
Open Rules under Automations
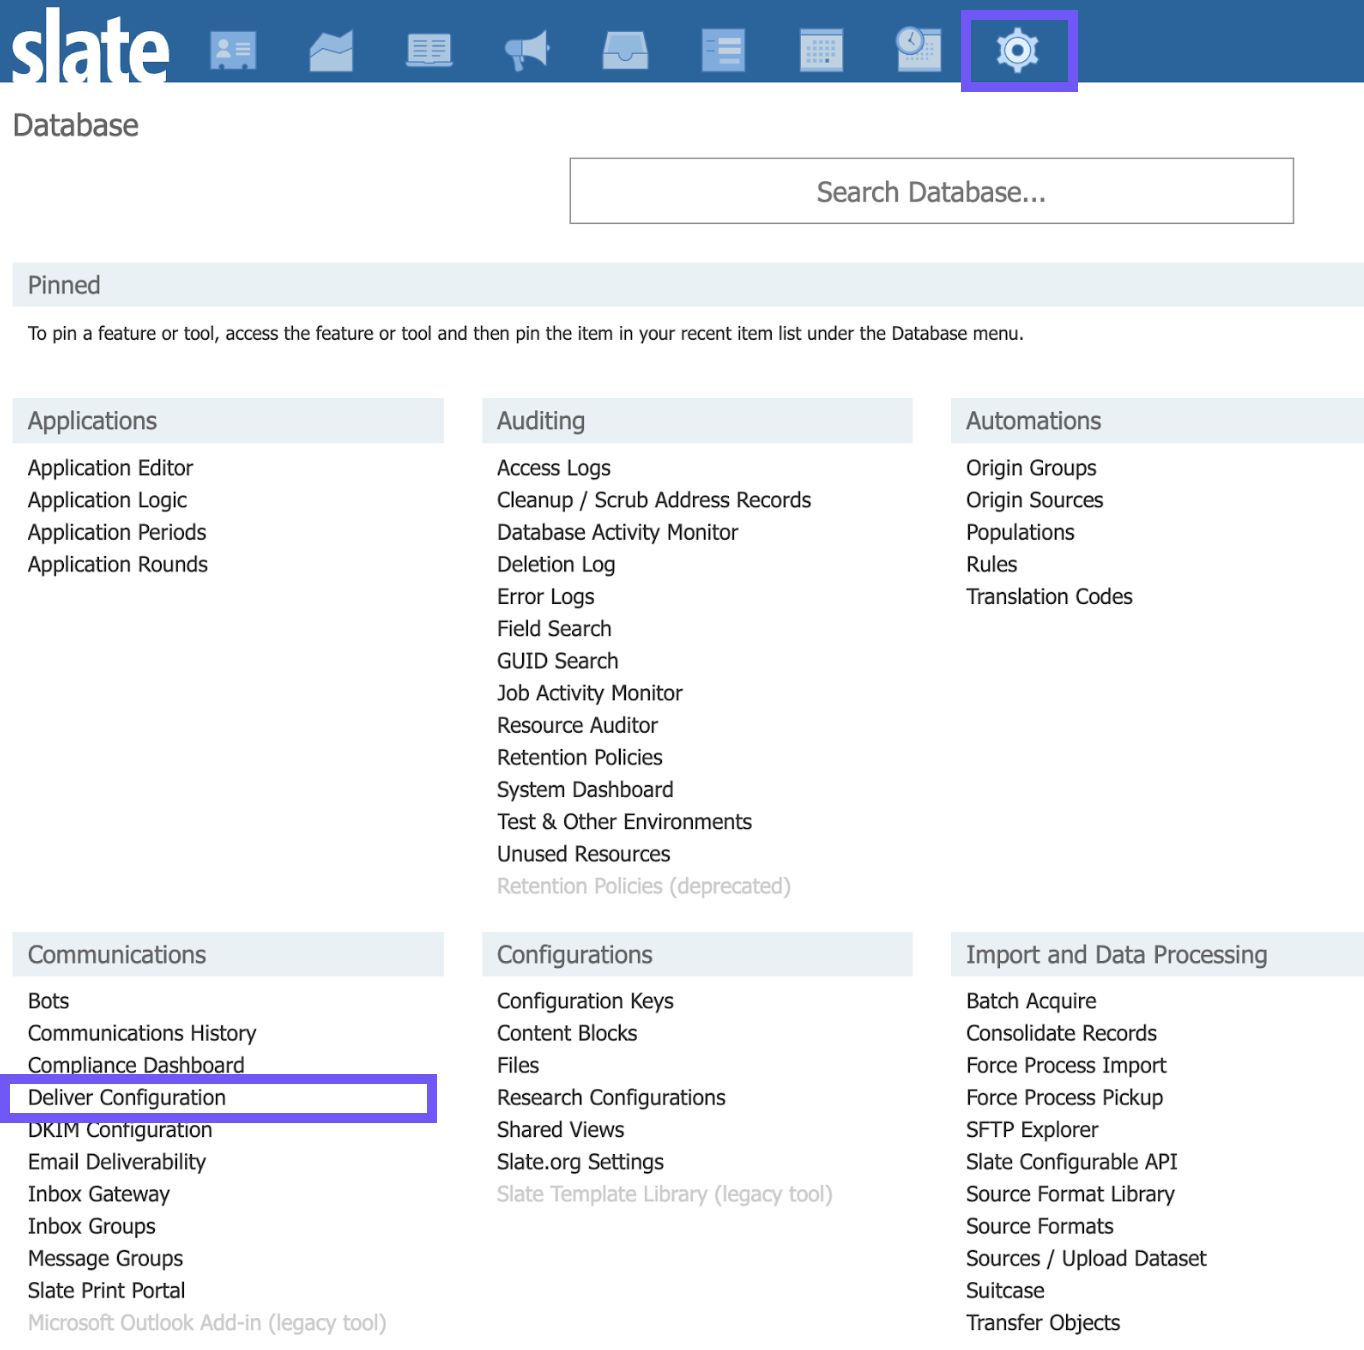click(991, 564)
